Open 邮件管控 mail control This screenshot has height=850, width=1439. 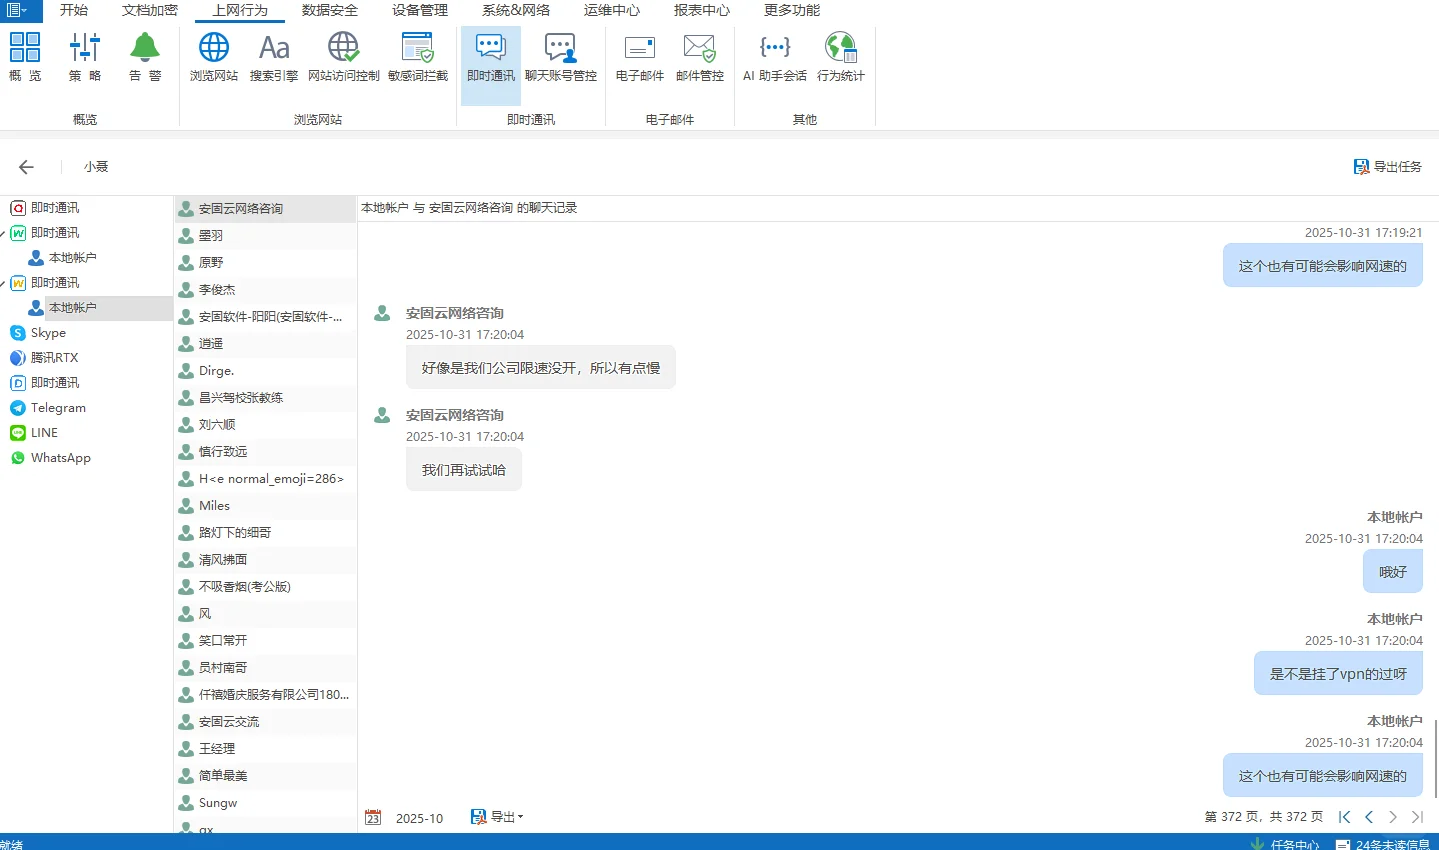[700, 57]
